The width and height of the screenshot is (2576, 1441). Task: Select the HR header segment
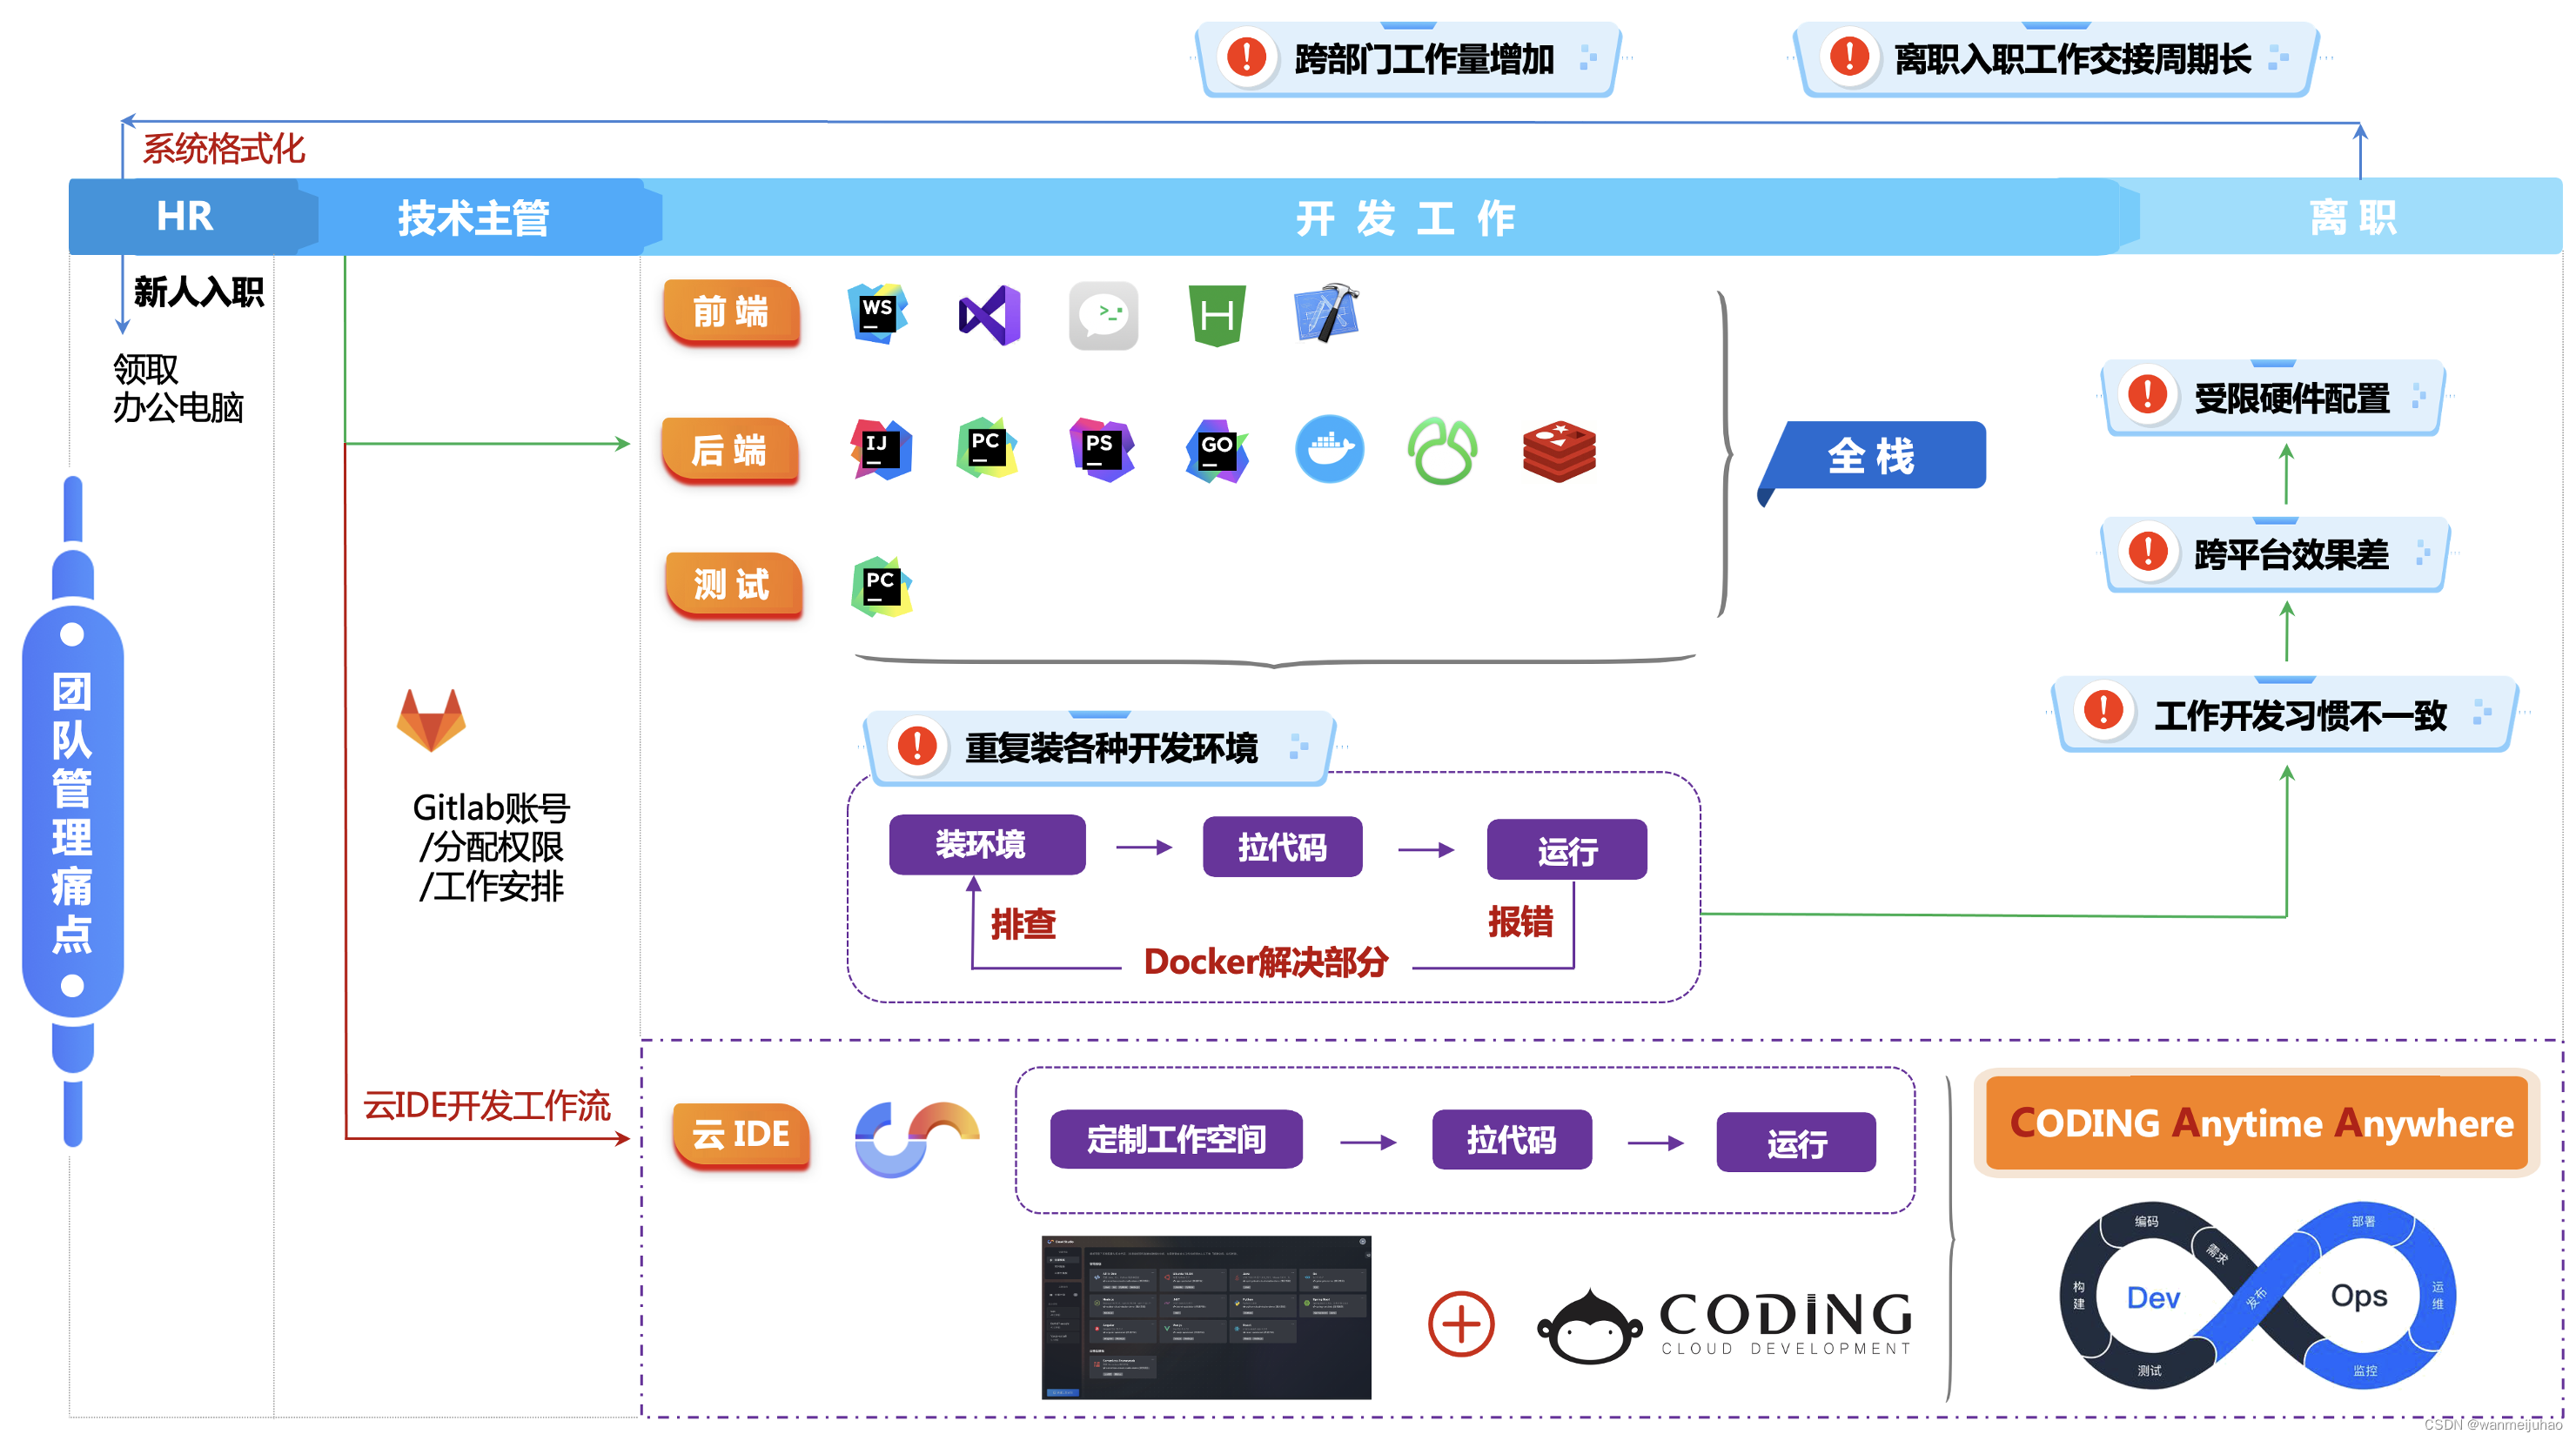point(185,216)
